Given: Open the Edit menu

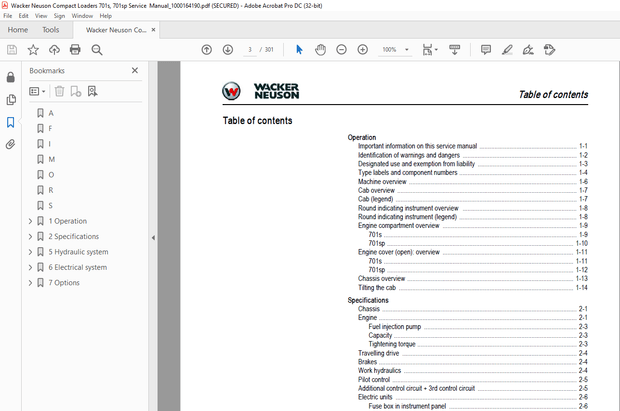Looking at the screenshot, I should point(23,16).
